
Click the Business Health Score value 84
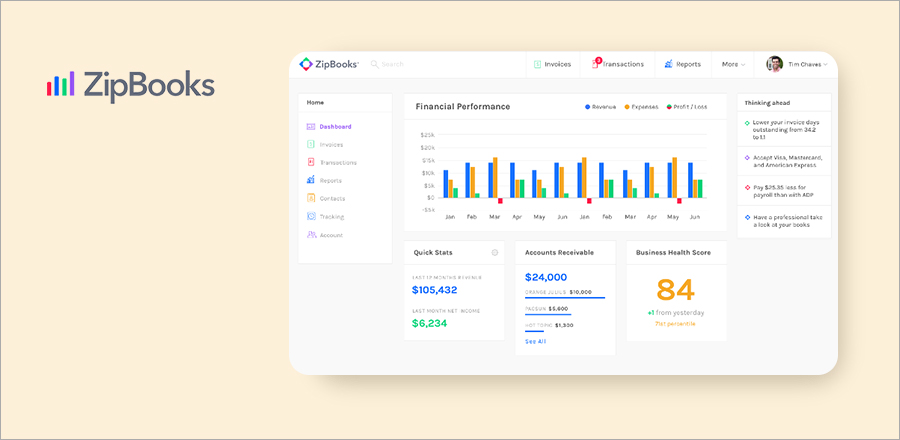click(x=676, y=290)
